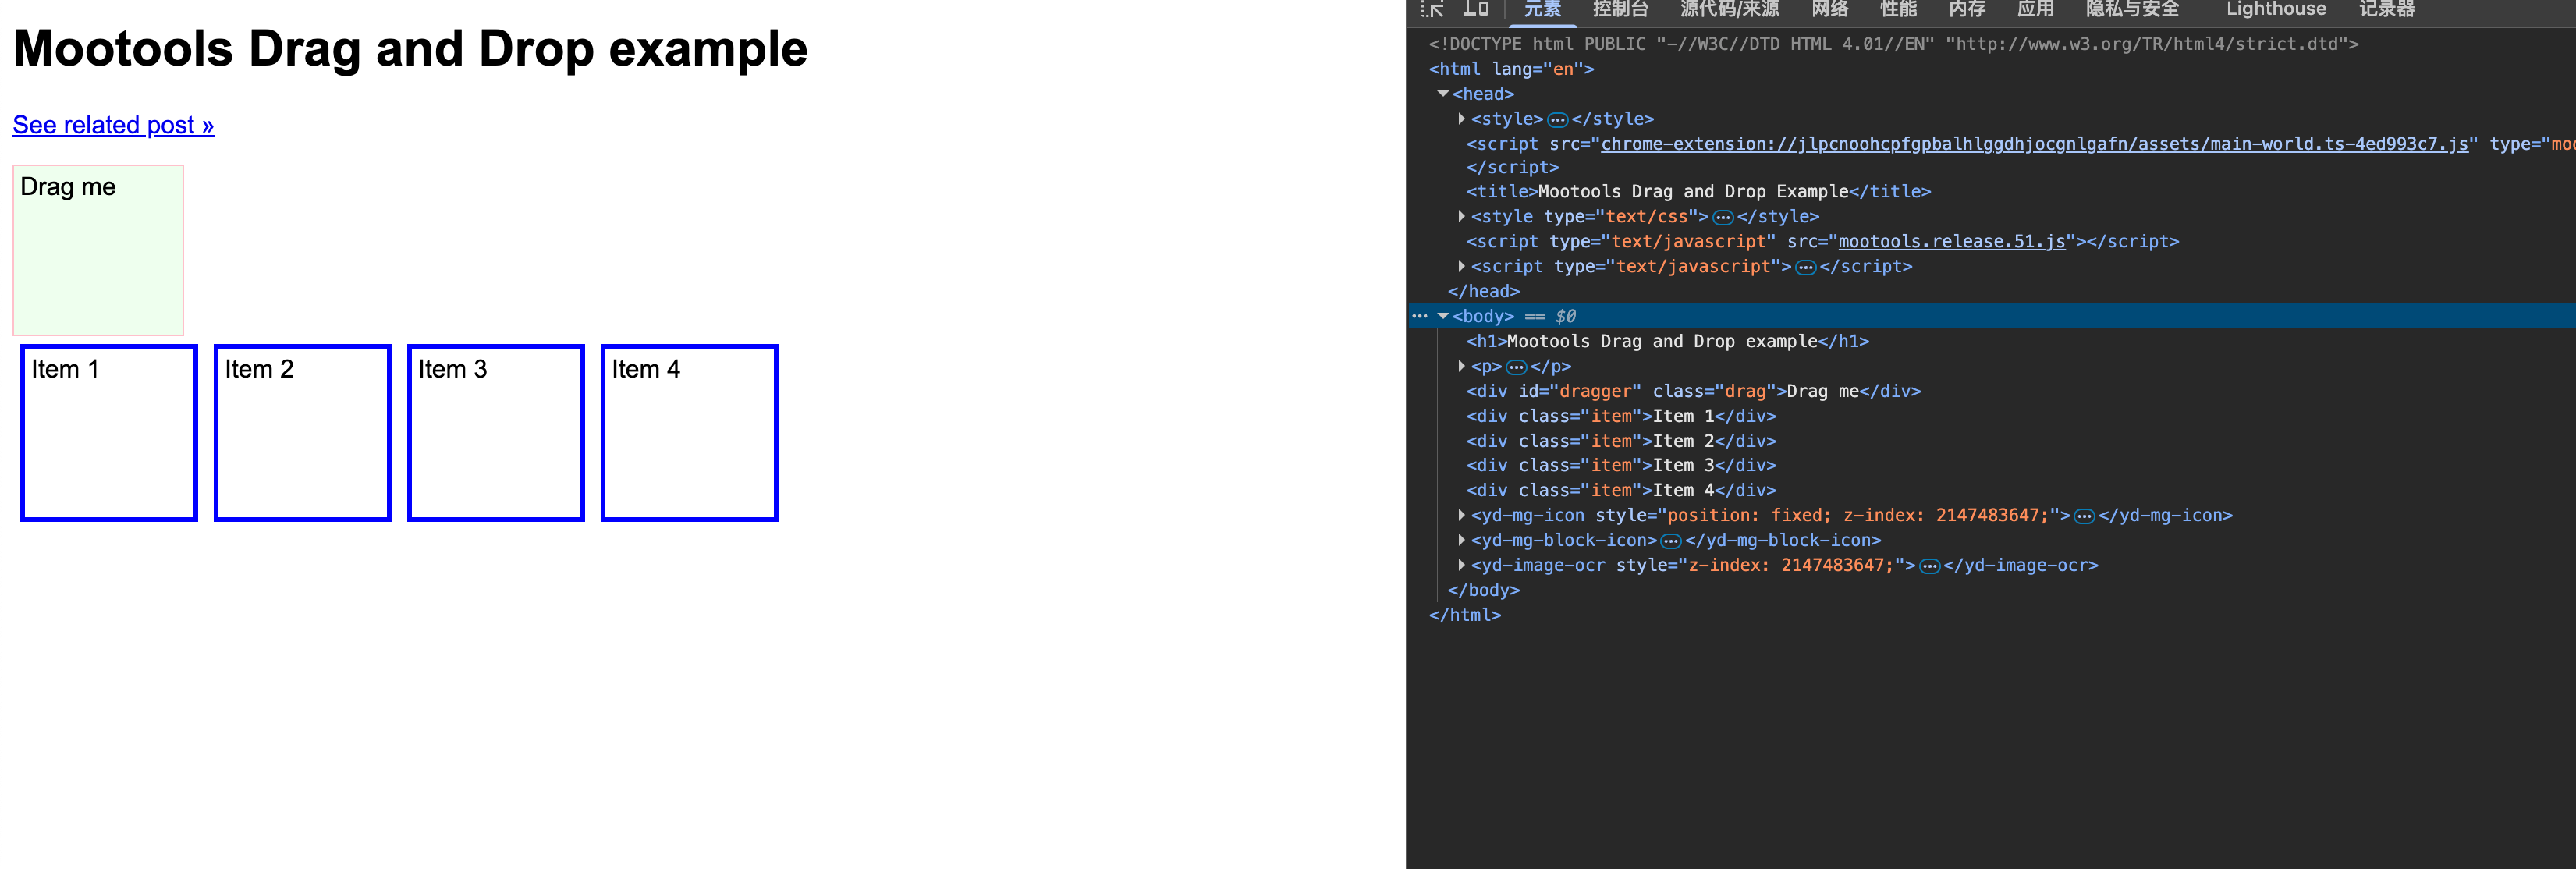Click ellipsis badge in the p element
Viewport: 2576px width, 869px height.
coord(1516,367)
